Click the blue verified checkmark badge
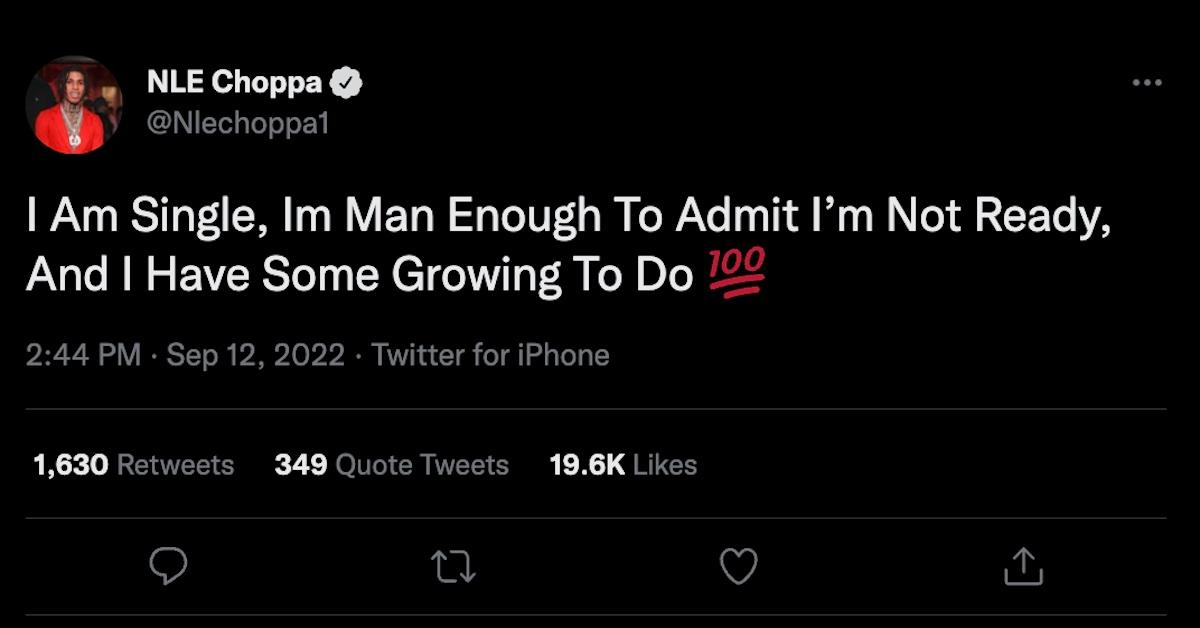Viewport: 1200px width, 628px height. 346,84
